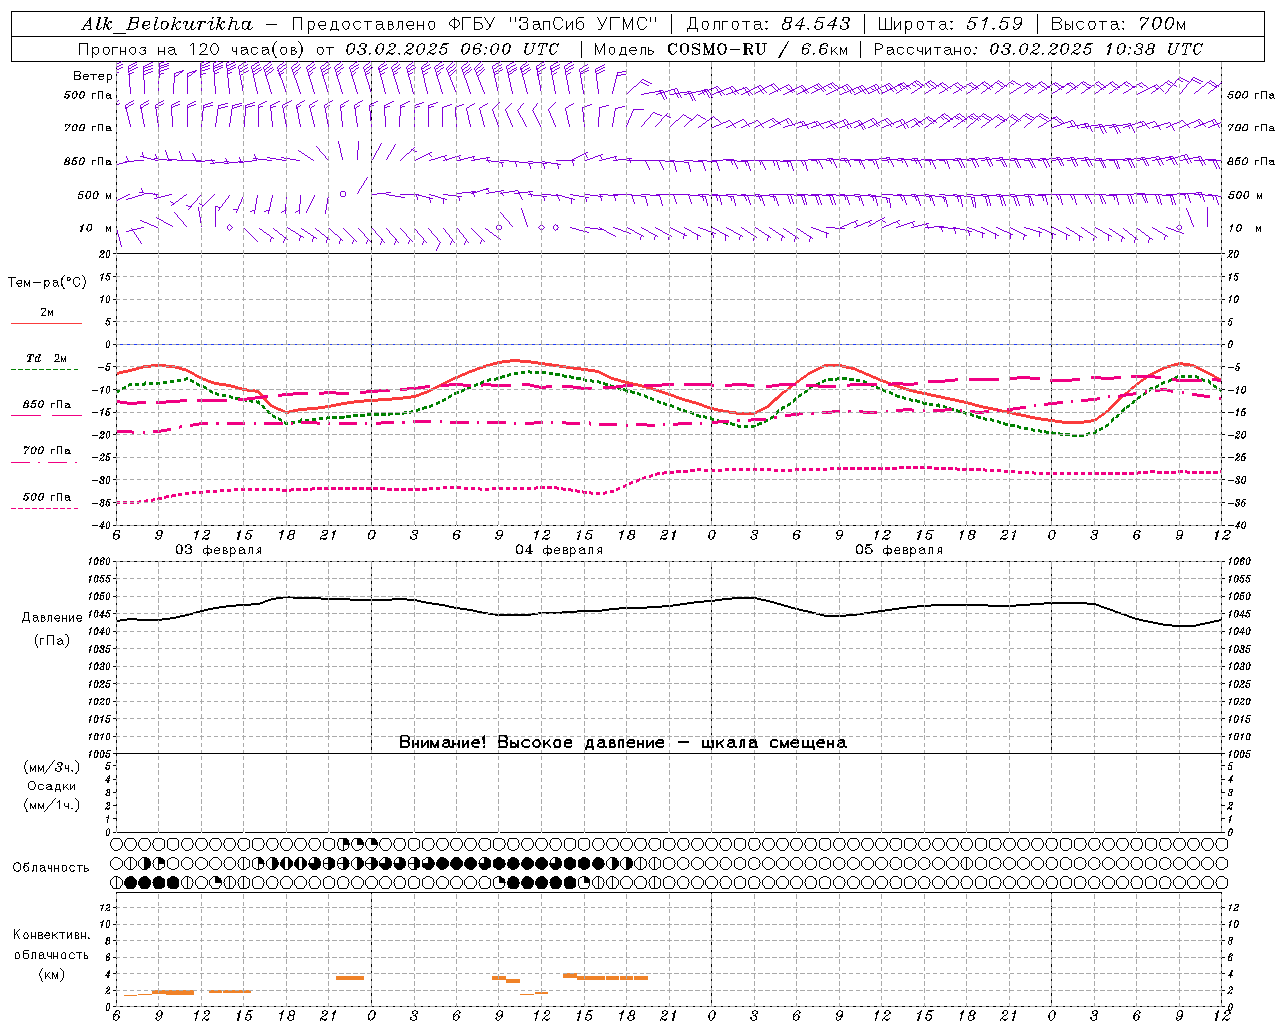The image size is (1280, 1024).
Task: Click the "03 февраля" date label
Action: 219,550
